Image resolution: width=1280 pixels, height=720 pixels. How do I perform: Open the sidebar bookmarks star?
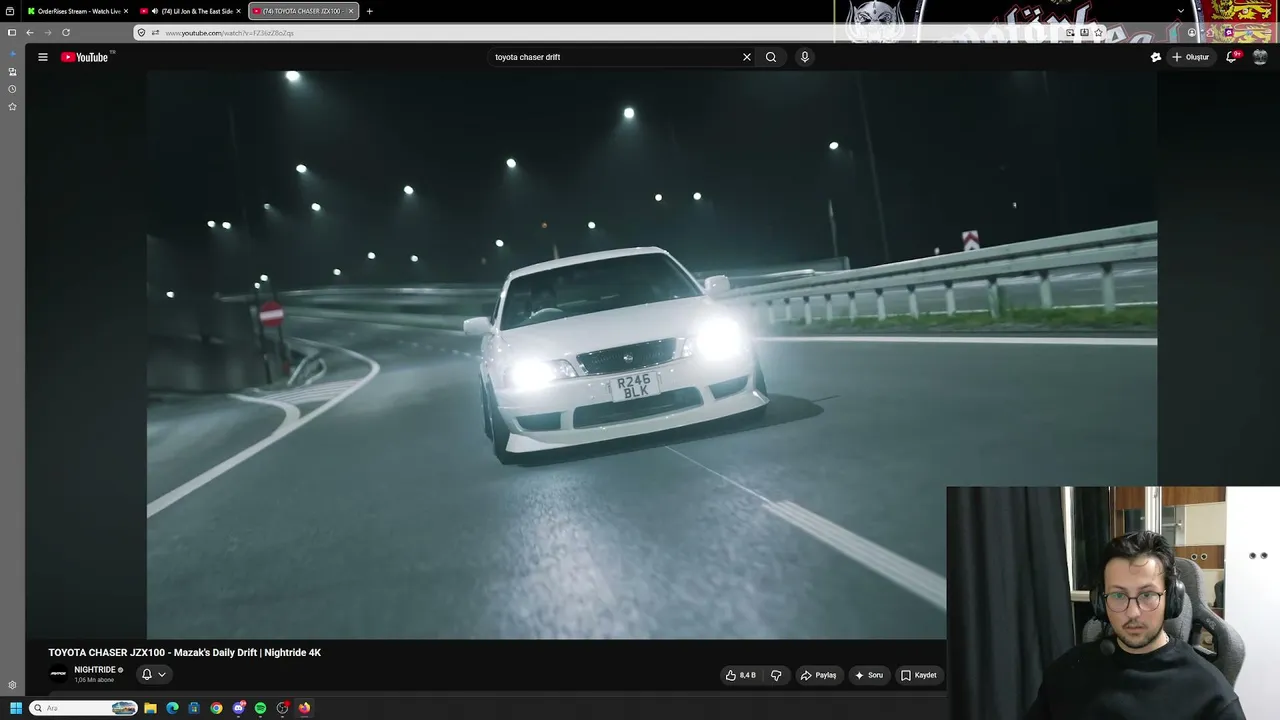pyautogui.click(x=12, y=106)
